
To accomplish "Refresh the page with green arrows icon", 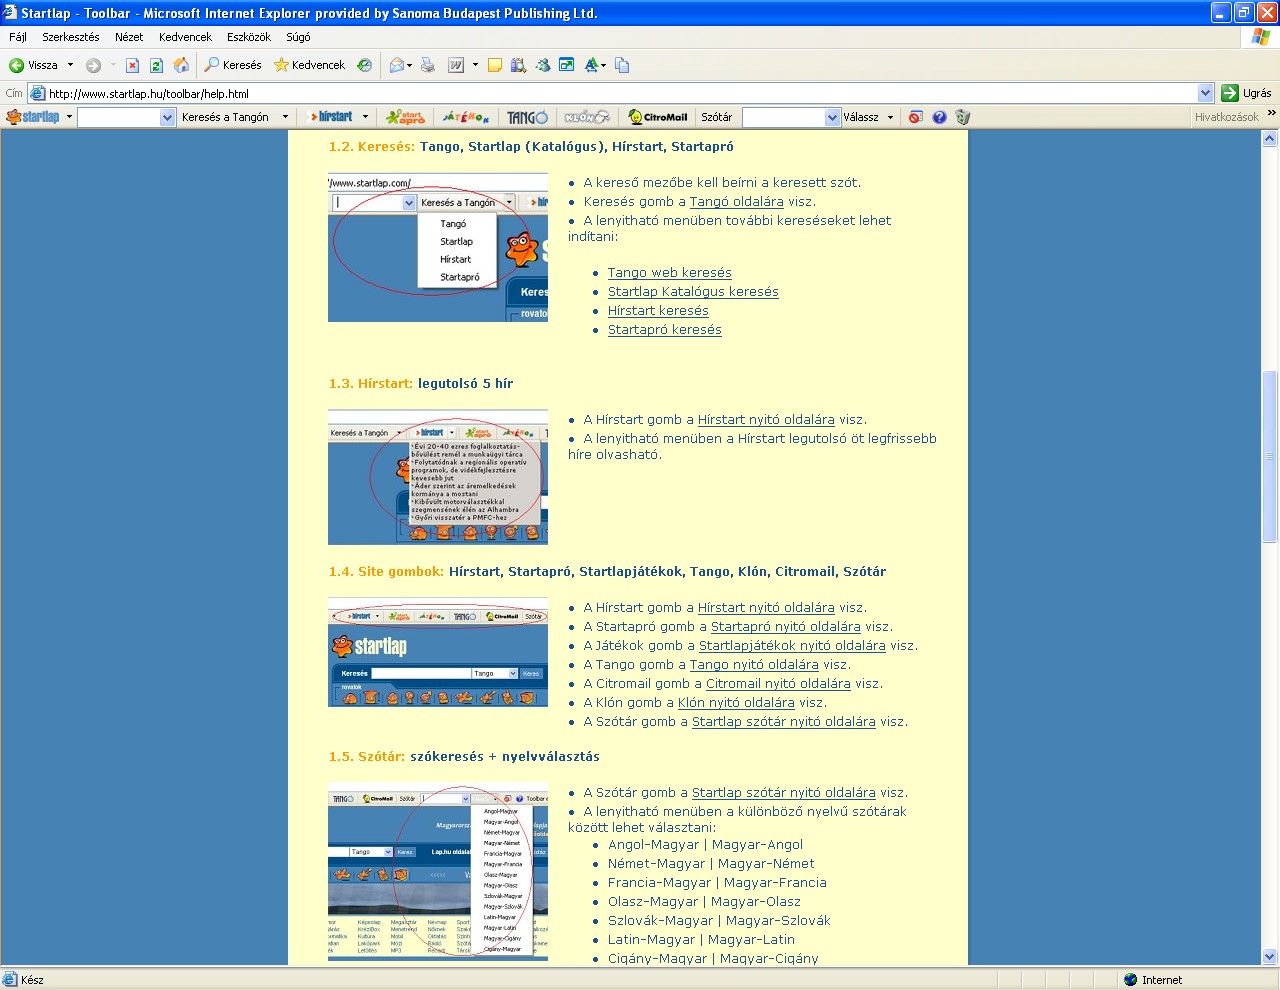I will 156,65.
